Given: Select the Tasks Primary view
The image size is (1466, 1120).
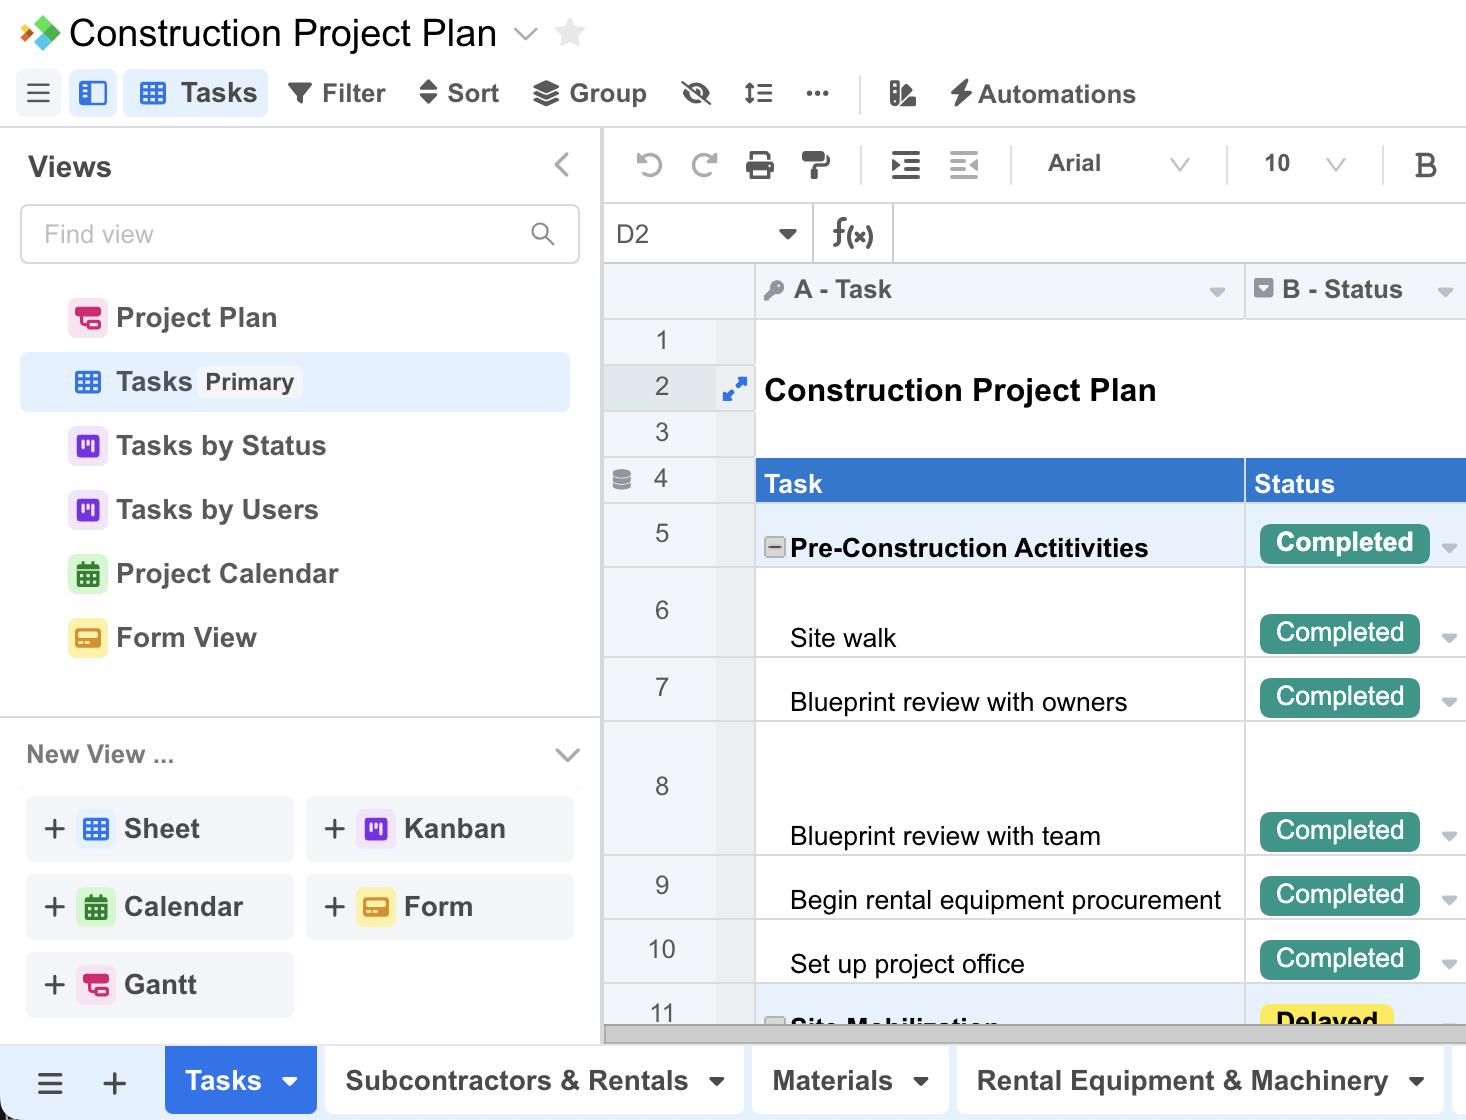Looking at the screenshot, I should 295,382.
